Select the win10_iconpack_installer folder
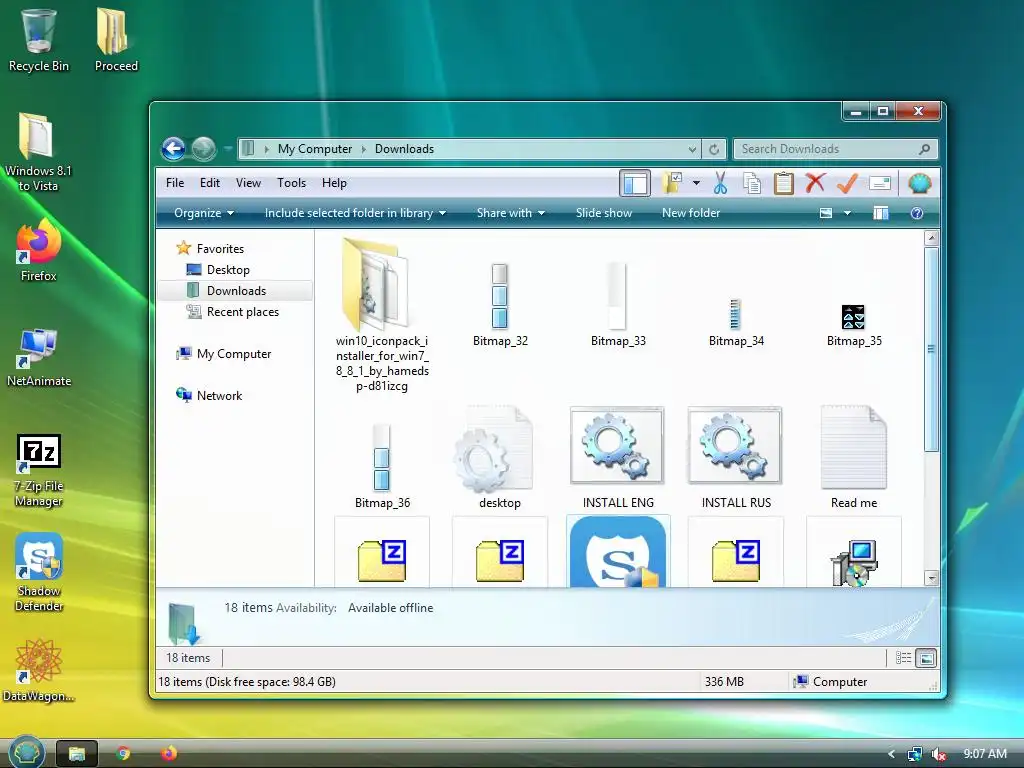Screen dimensions: 1024x768 click(382, 315)
